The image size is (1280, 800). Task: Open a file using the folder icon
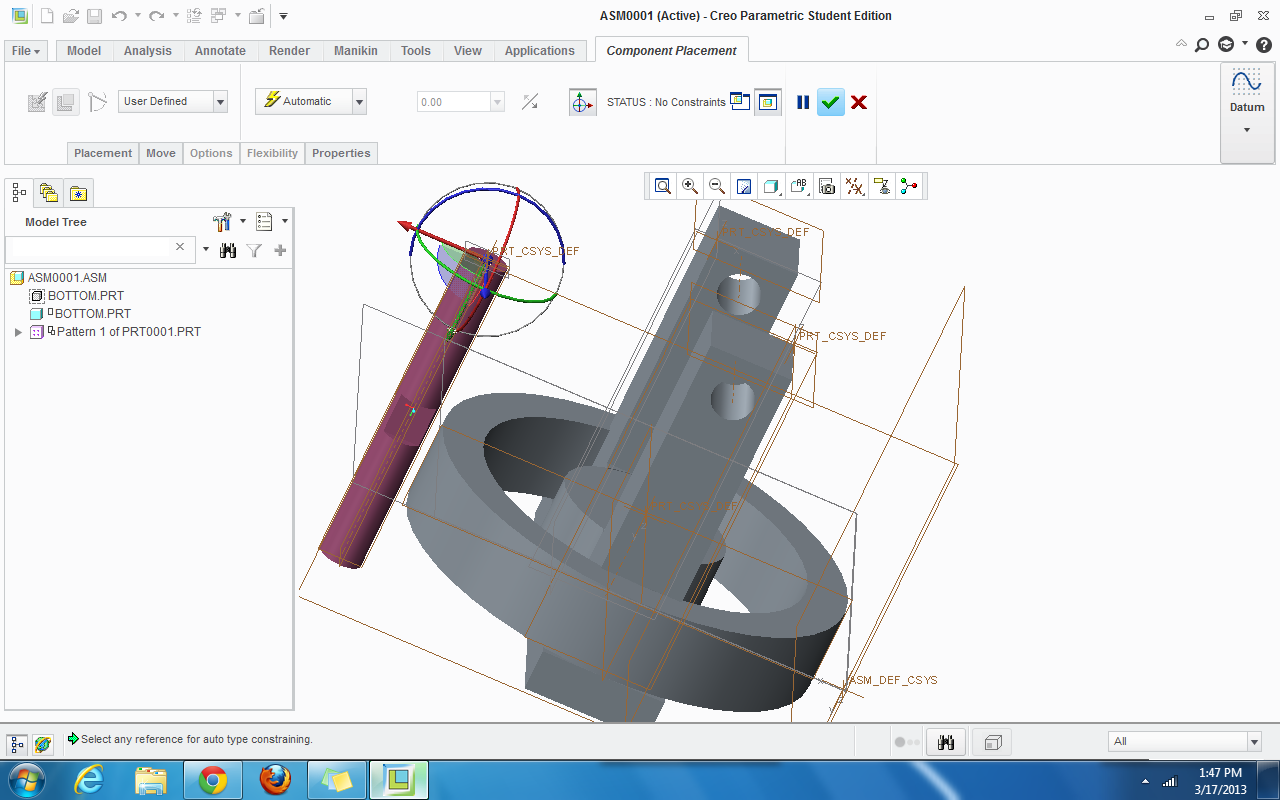point(70,16)
